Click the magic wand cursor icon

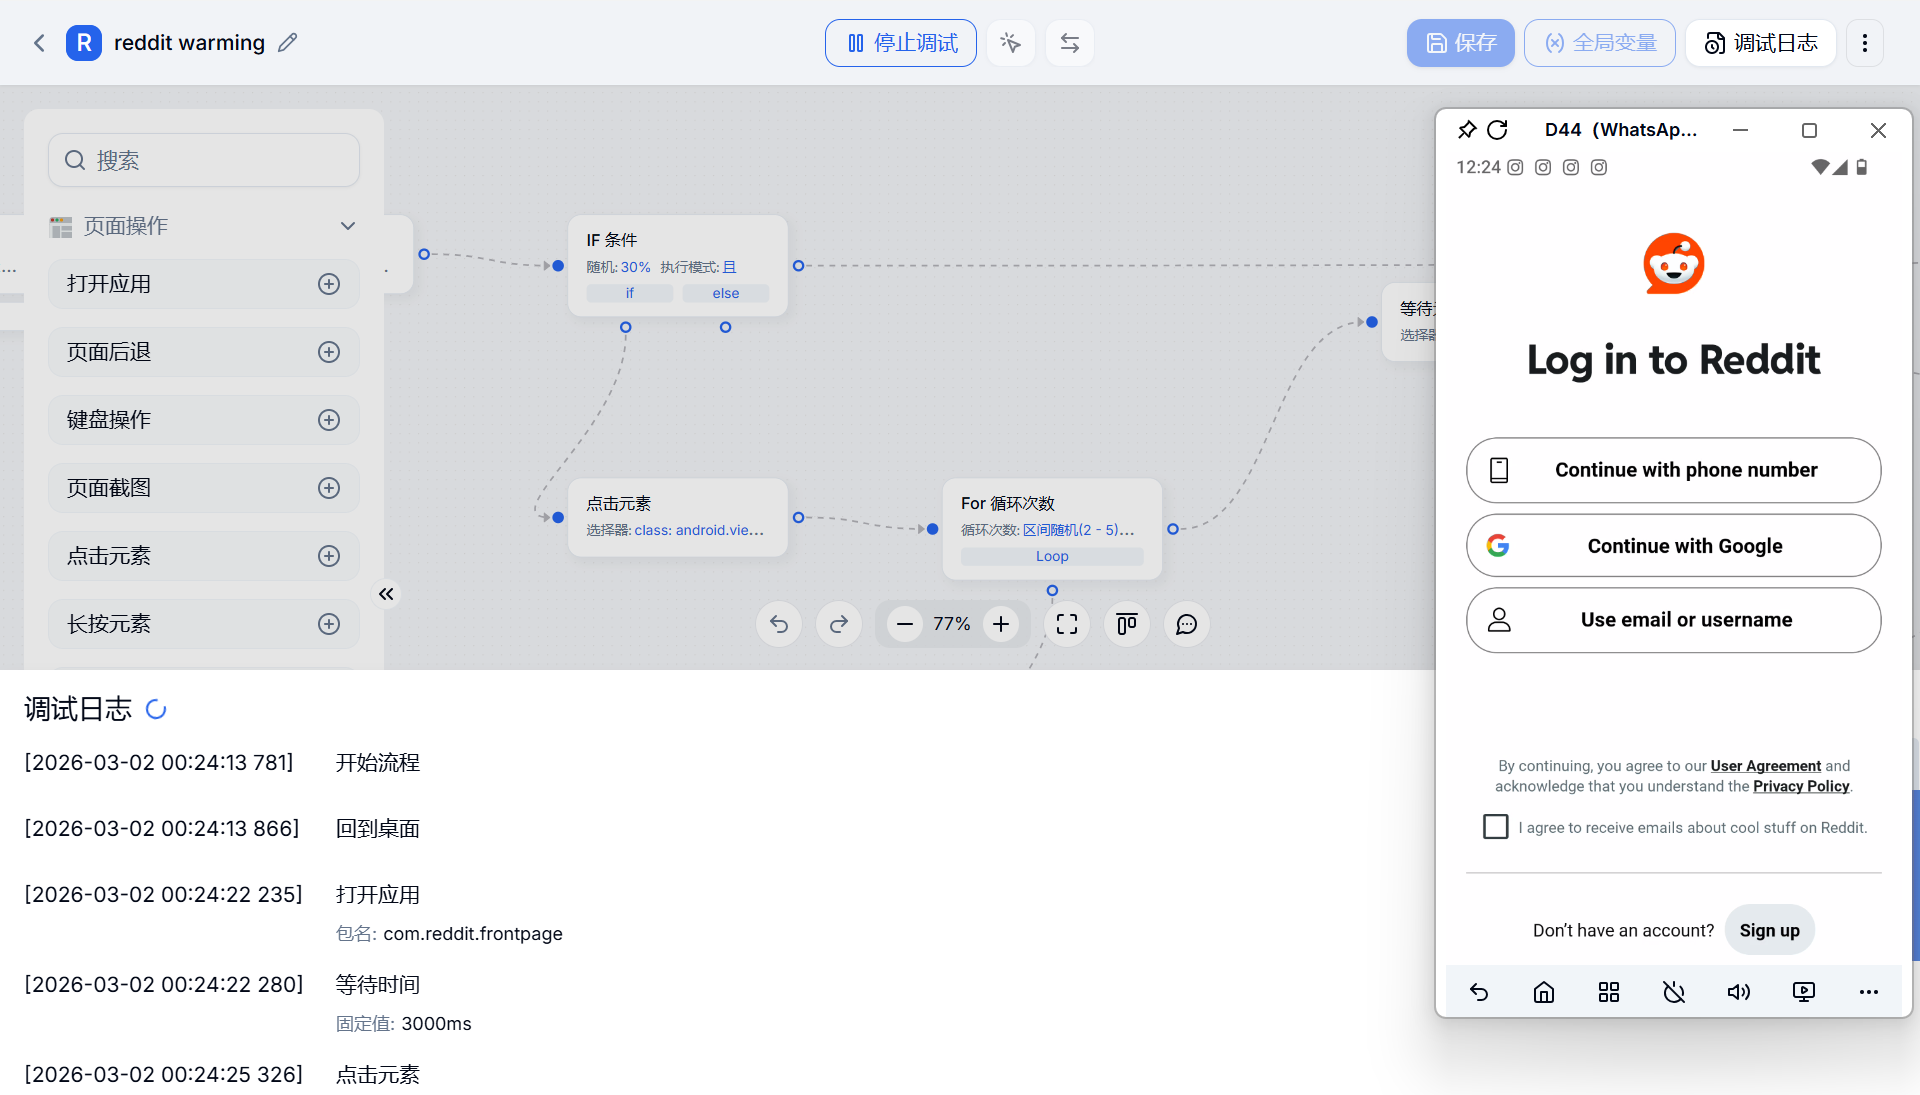point(1010,43)
